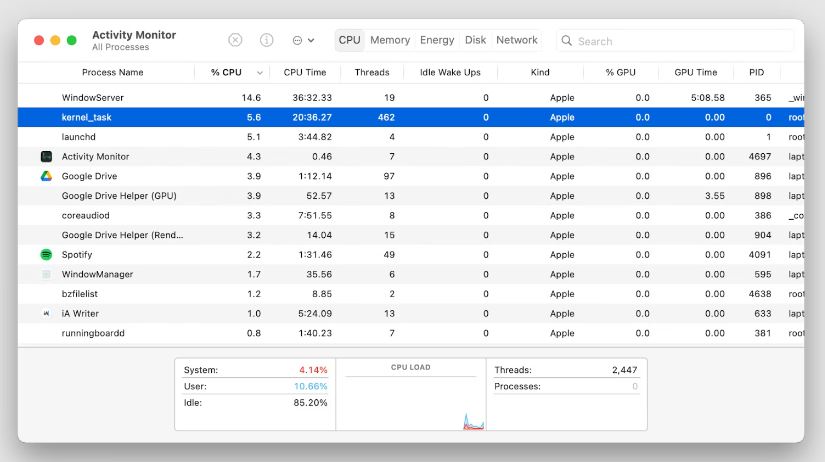
Task: Select the launchd process
Action: (x=78, y=137)
